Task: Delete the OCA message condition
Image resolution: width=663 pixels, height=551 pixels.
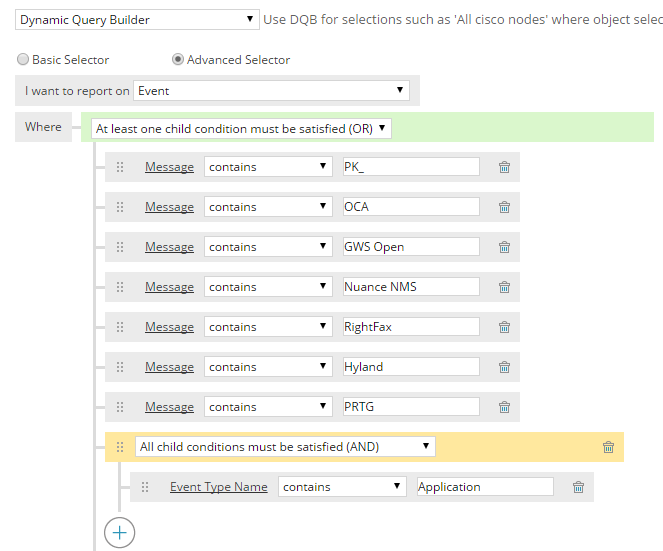Action: (504, 207)
